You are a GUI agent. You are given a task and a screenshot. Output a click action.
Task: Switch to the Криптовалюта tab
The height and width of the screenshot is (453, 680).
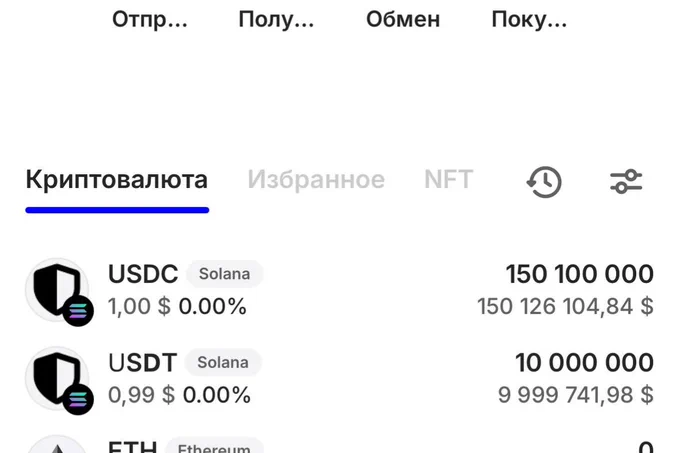pos(117,179)
